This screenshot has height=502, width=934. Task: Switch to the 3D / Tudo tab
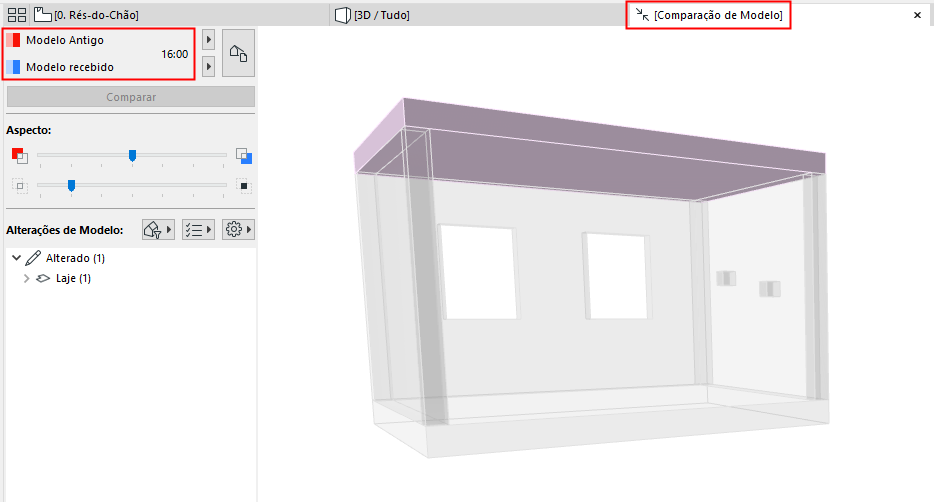[x=372, y=15]
